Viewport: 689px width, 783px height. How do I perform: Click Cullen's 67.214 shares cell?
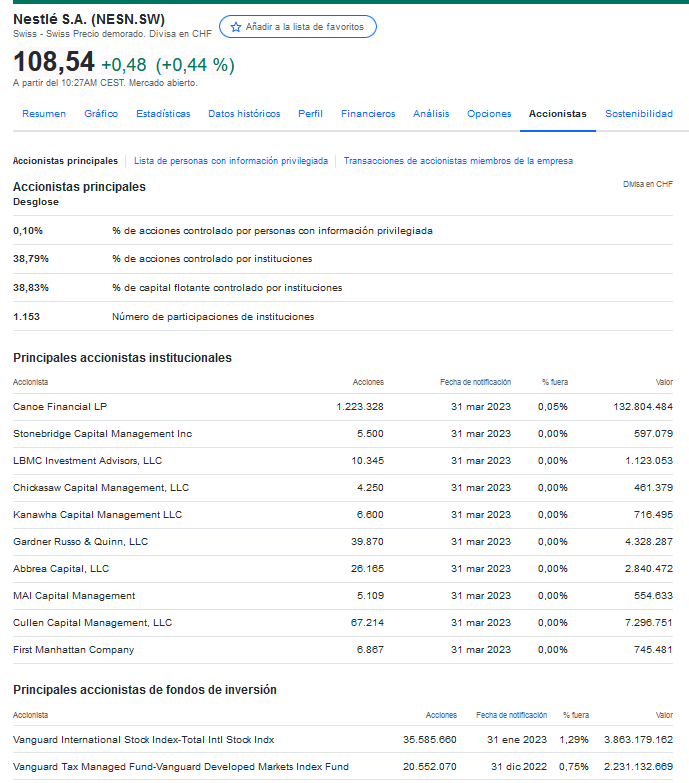tap(367, 622)
